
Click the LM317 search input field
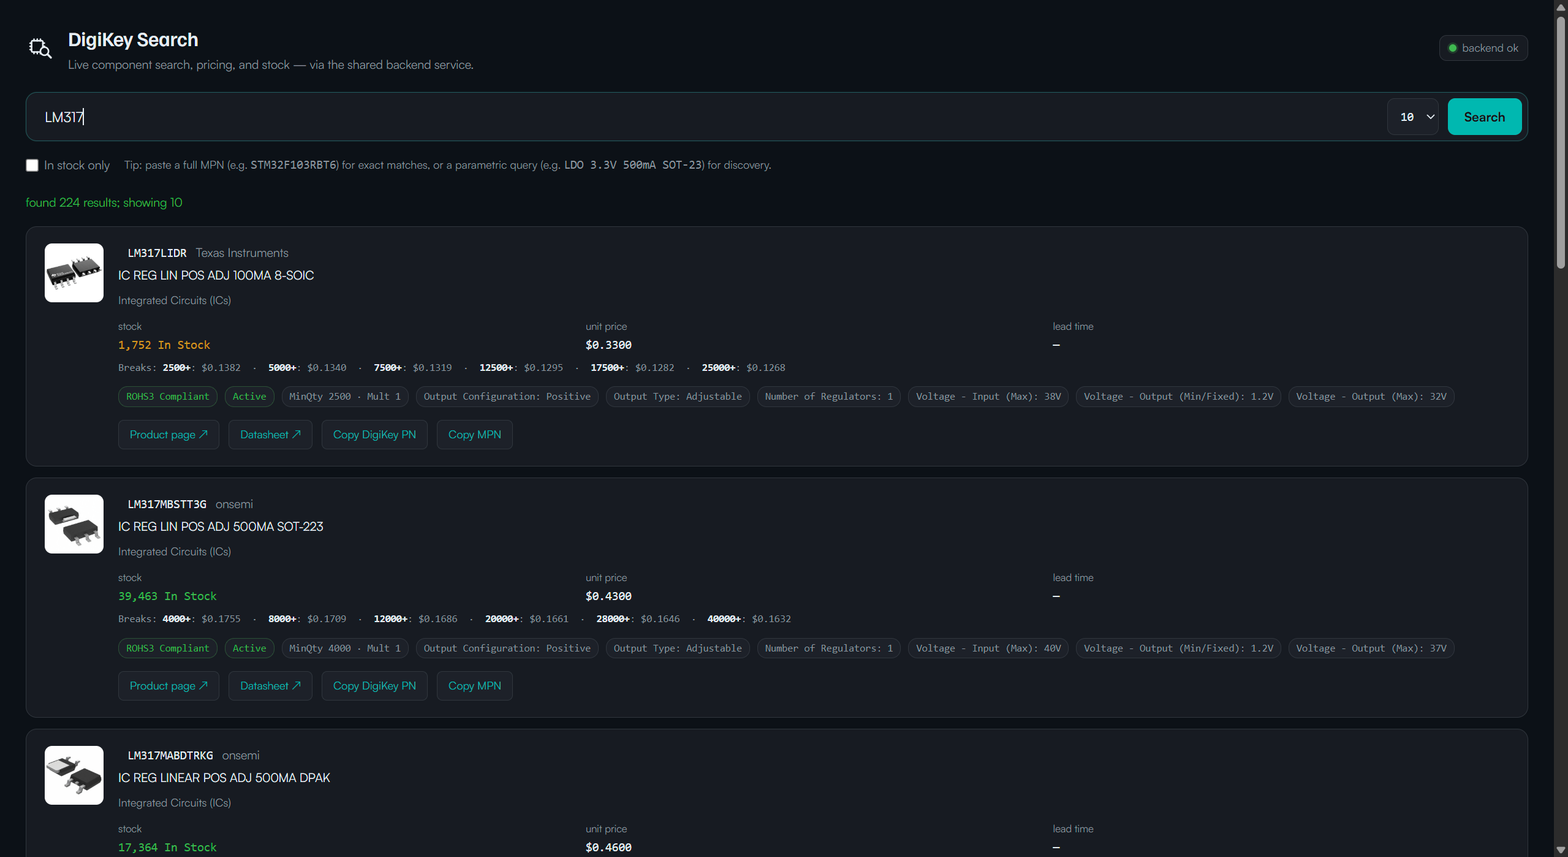click(710, 117)
